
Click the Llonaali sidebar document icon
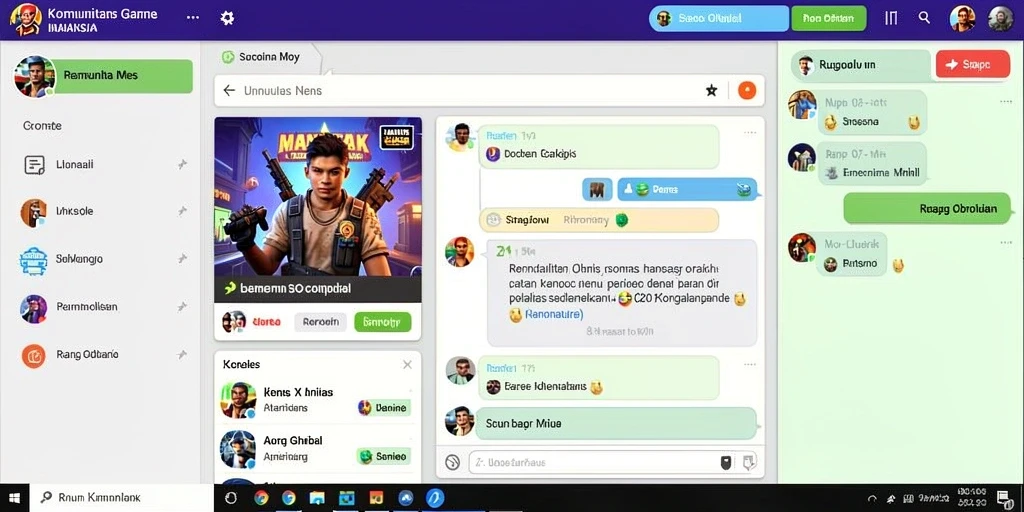click(x=35, y=165)
